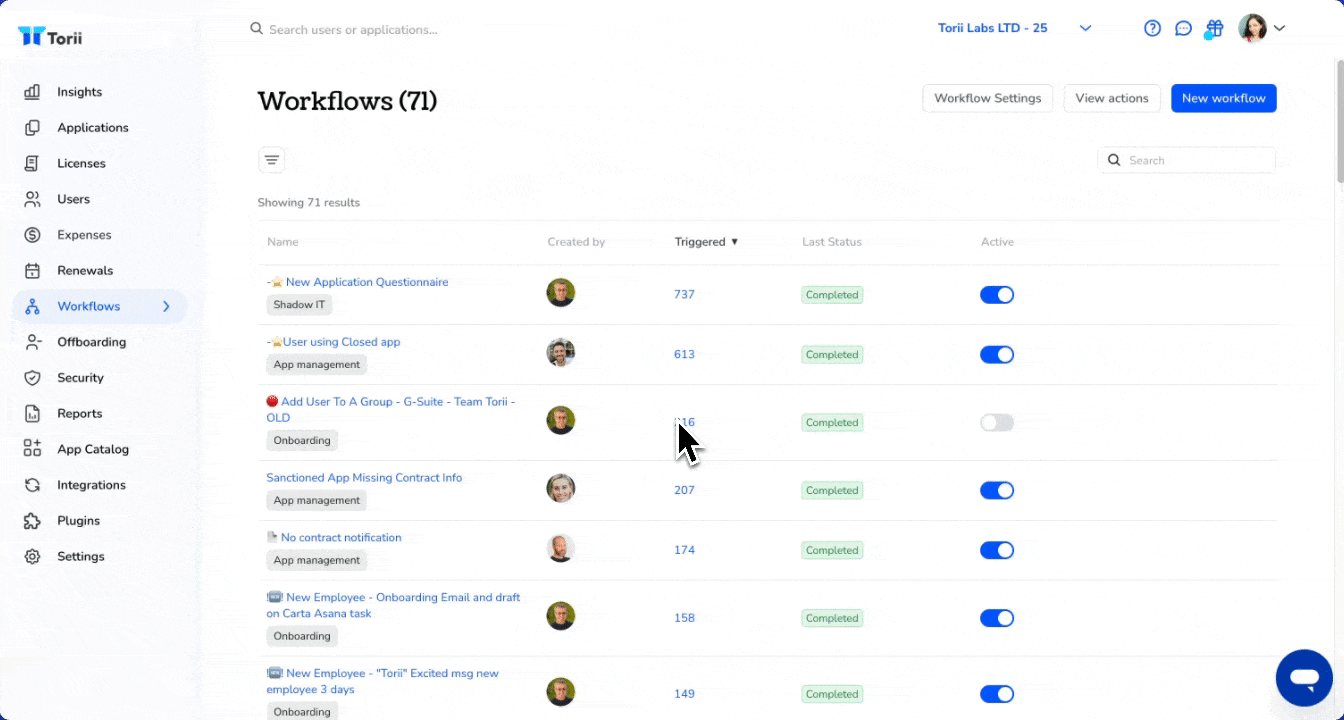
Task: Click the filter icon above results
Action: pyautogui.click(x=271, y=160)
